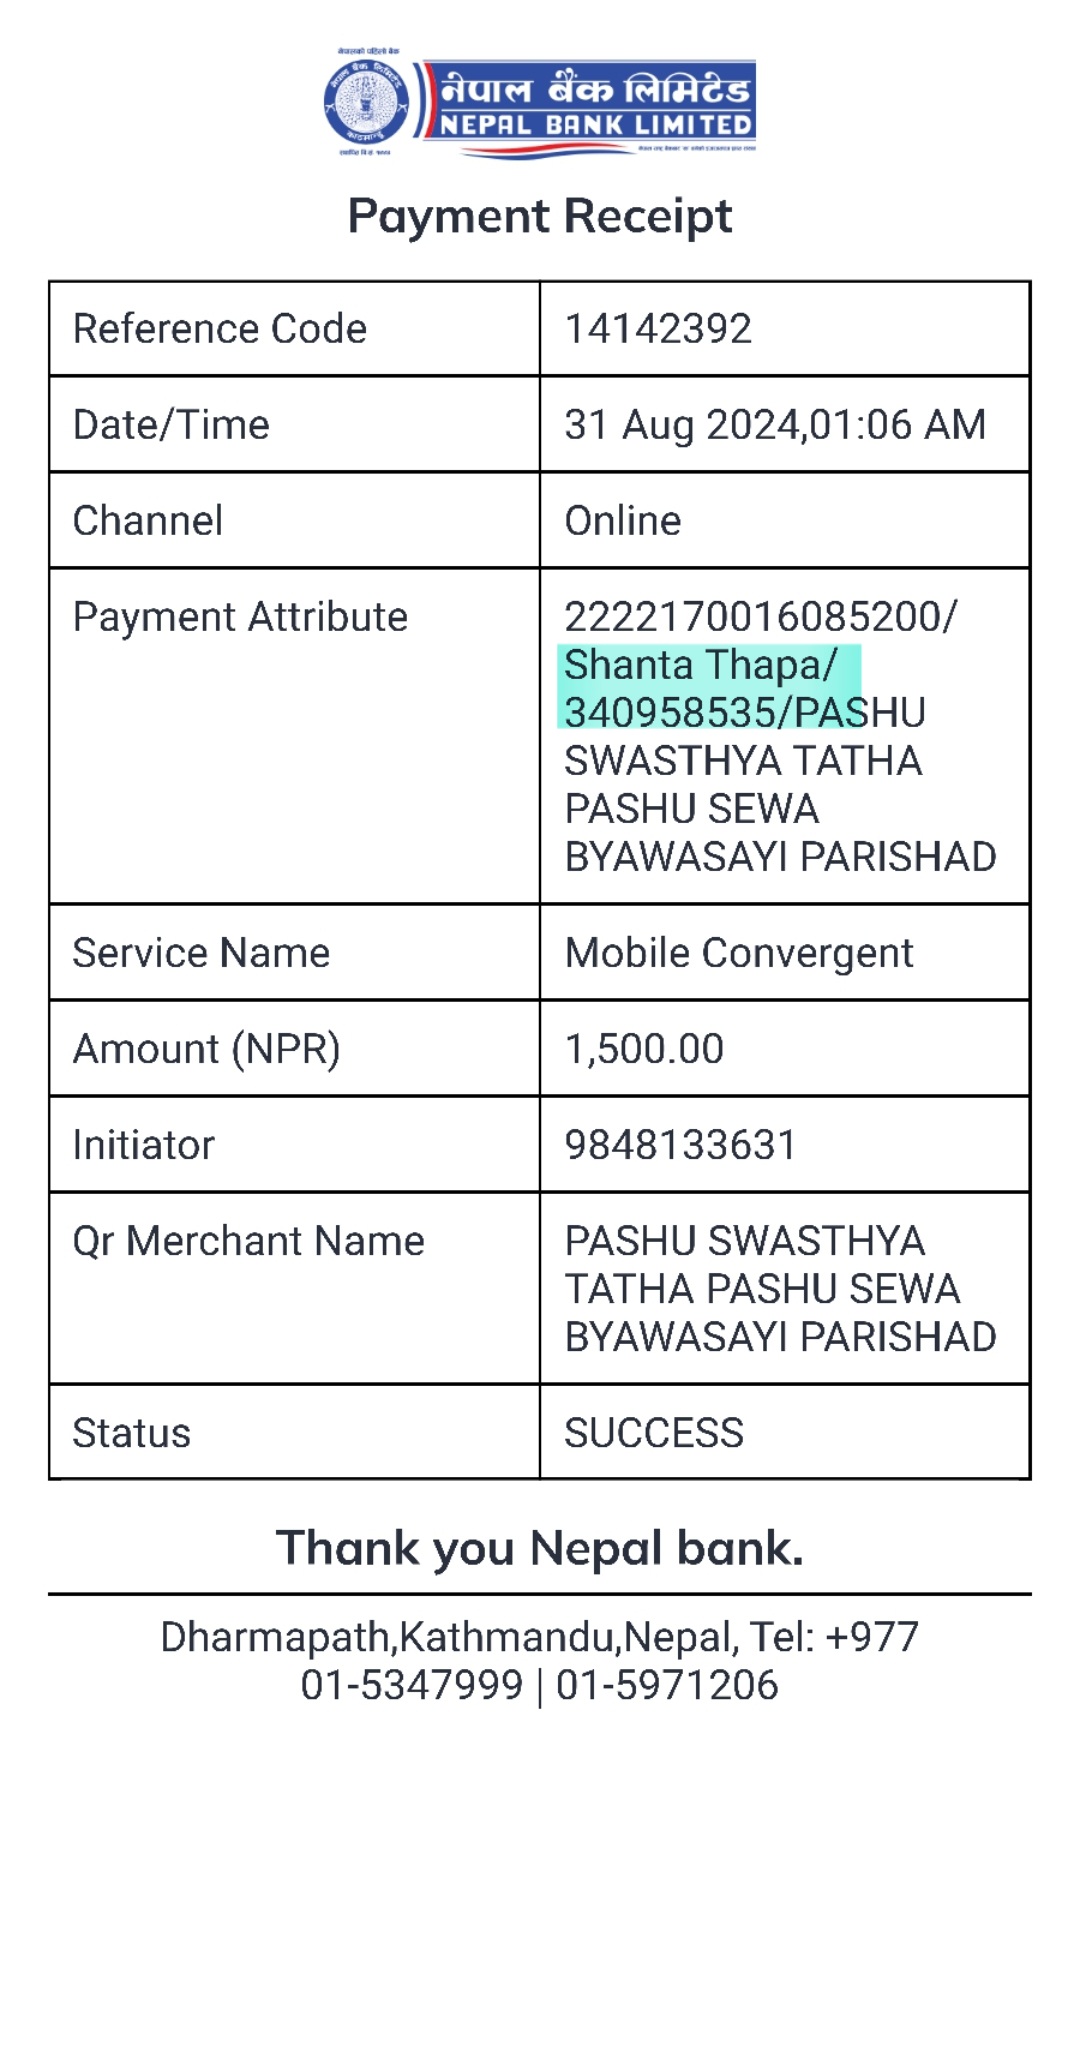
Task: Click the Reference Code label cell
Action: [x=294, y=329]
